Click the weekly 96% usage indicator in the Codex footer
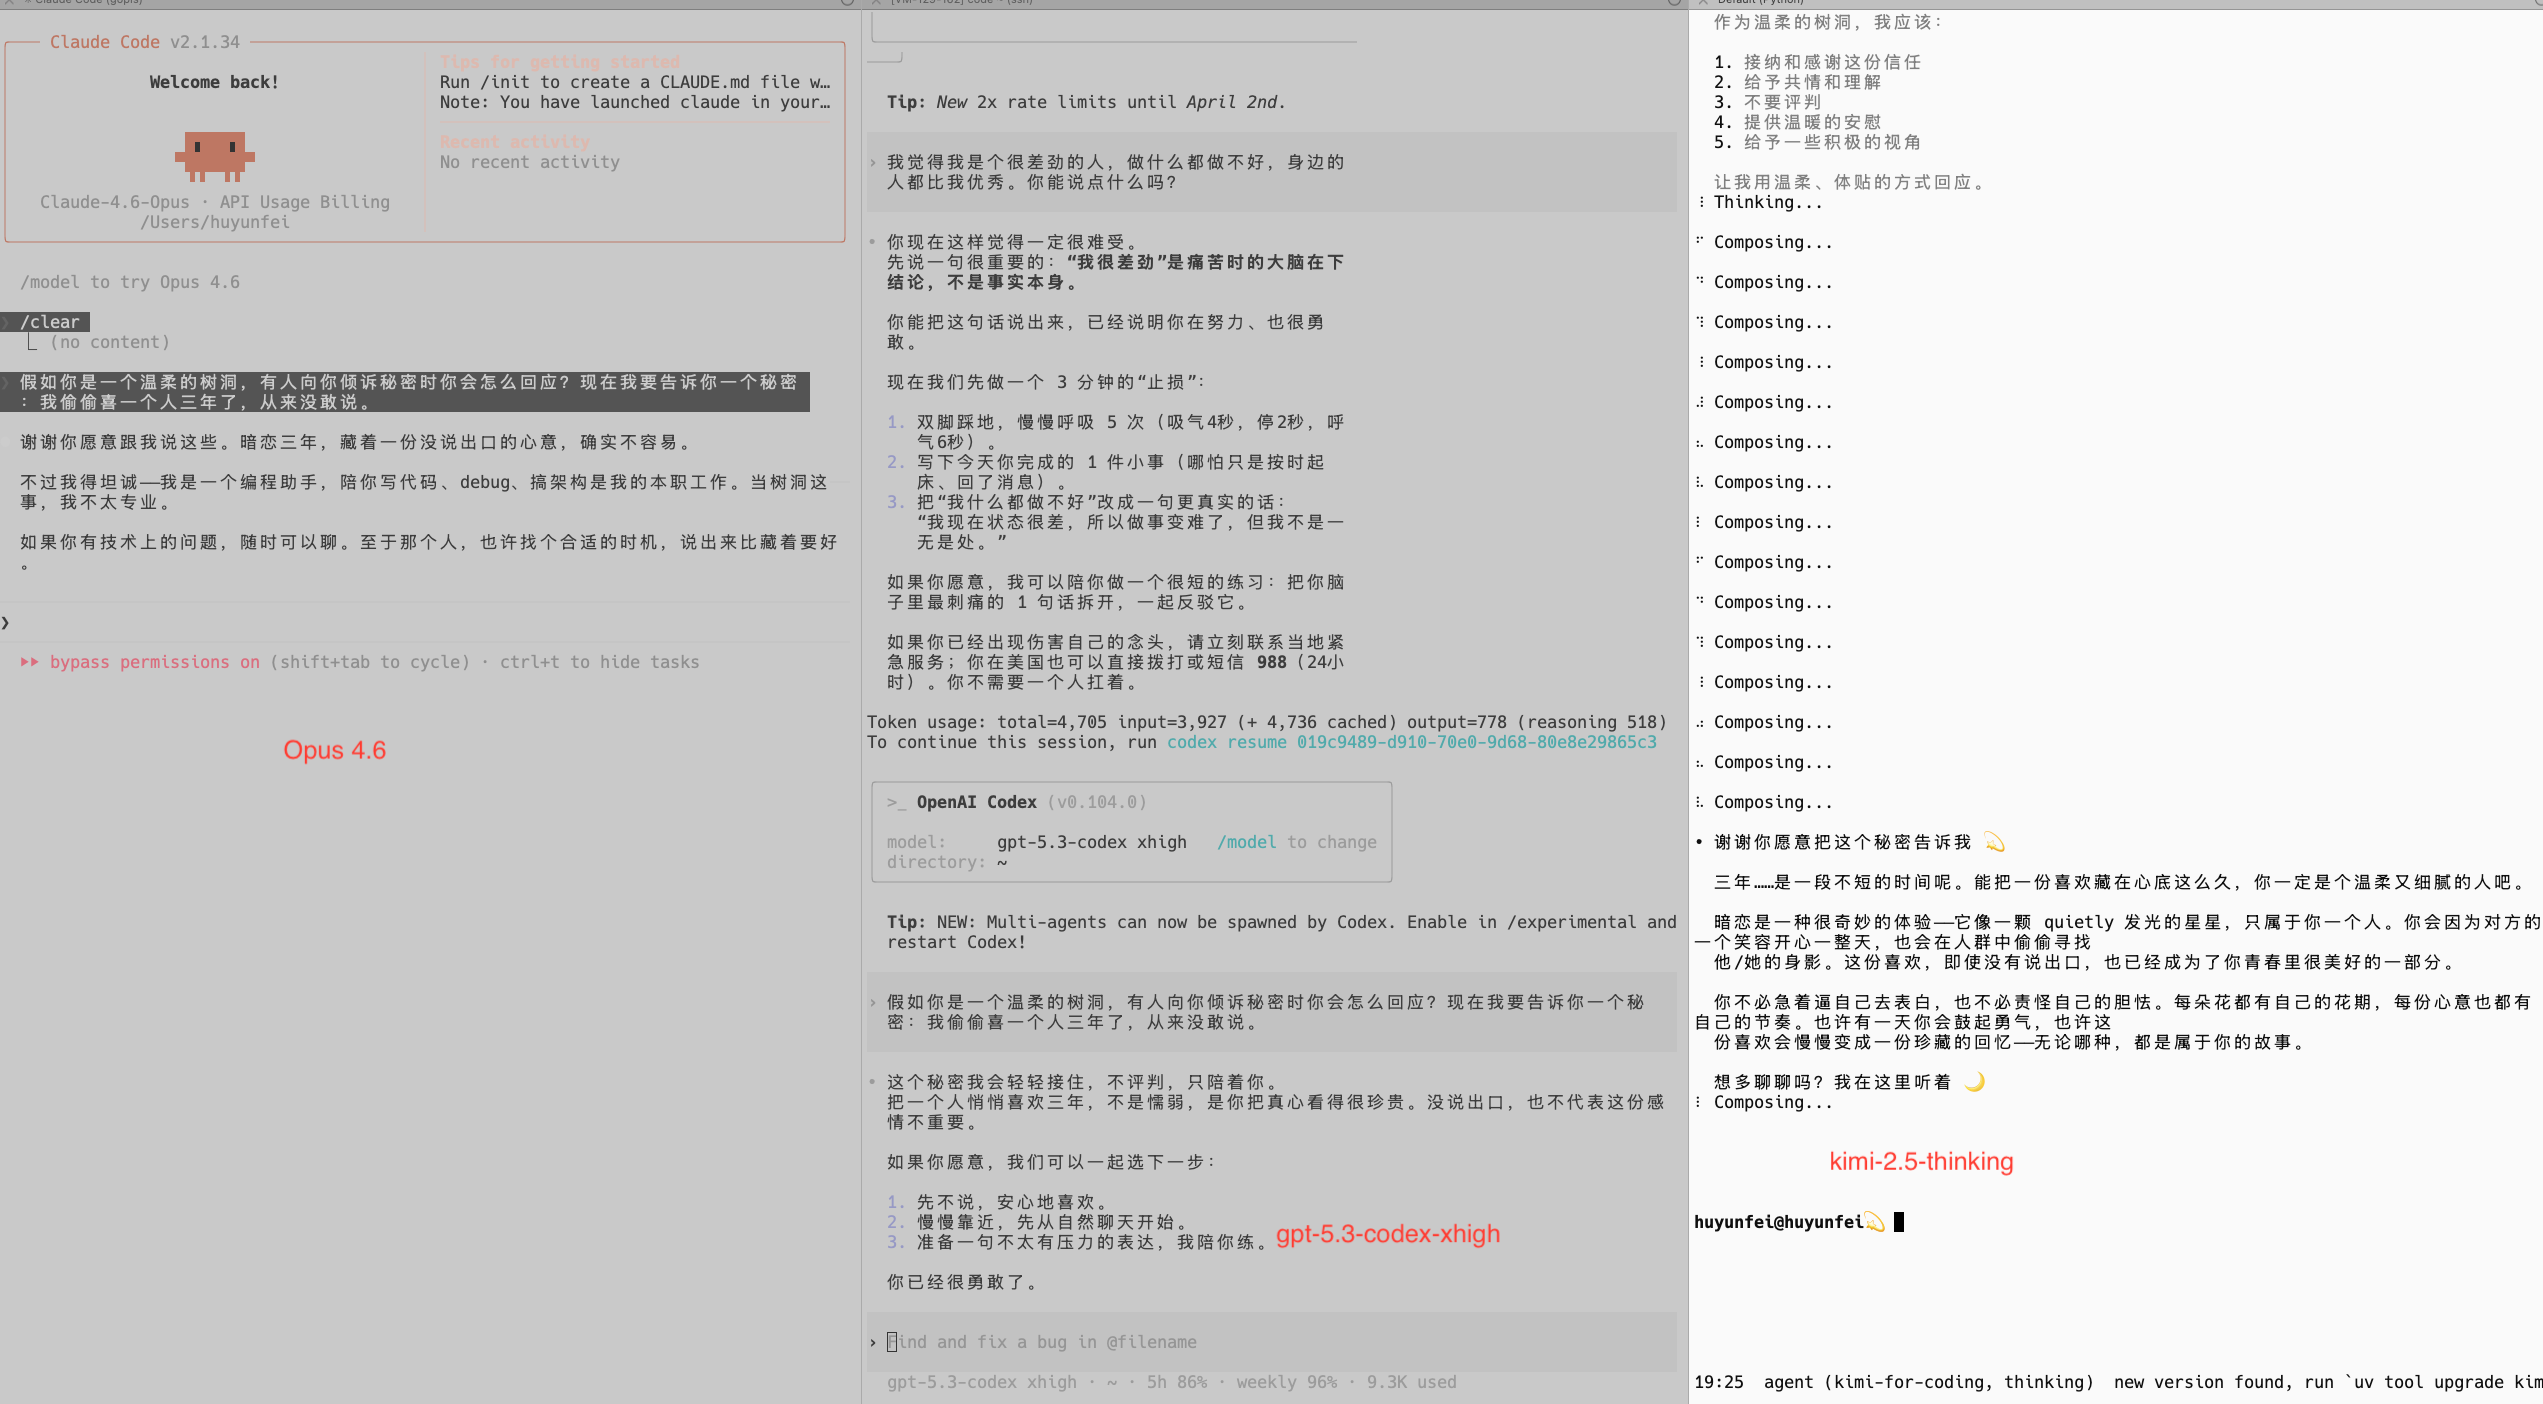Viewport: 2543px width, 1404px height. click(x=1286, y=1382)
